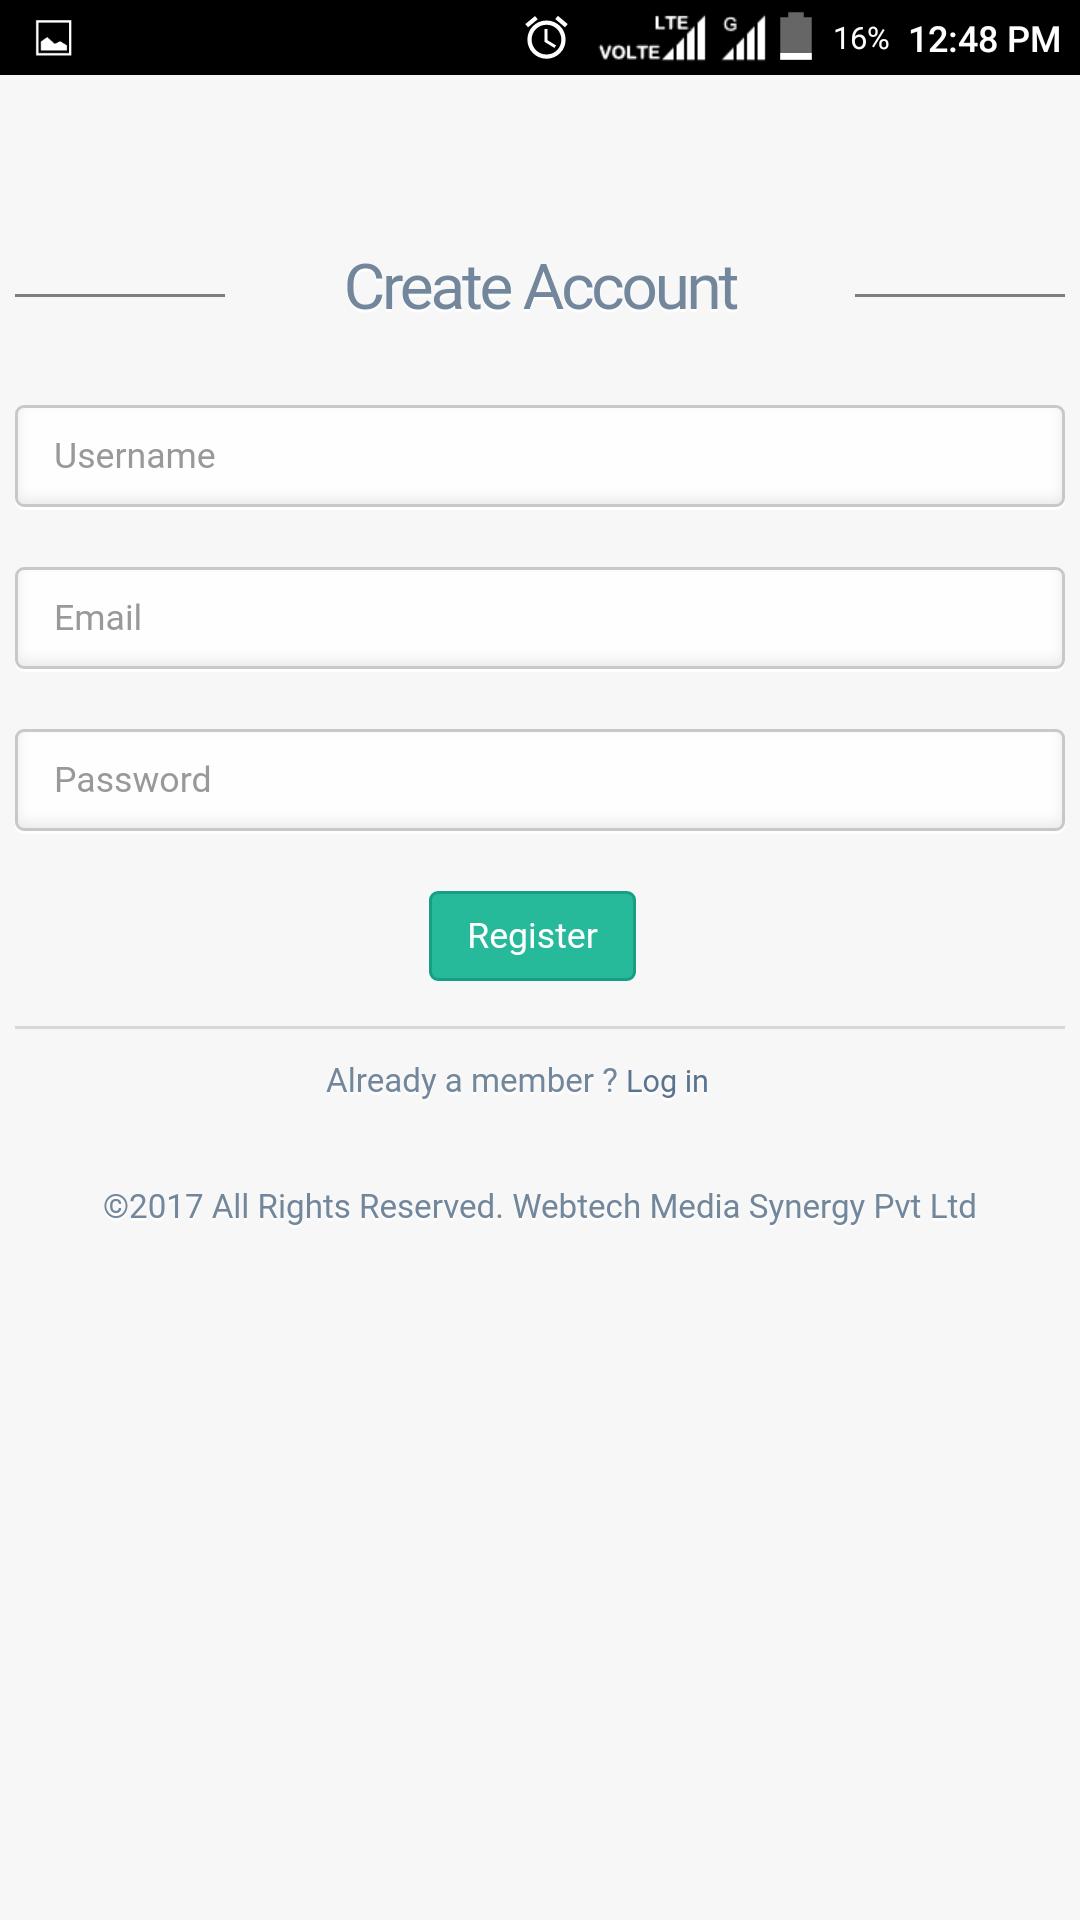Open the Log in link
Image resolution: width=1080 pixels, height=1920 pixels.
tap(667, 1081)
